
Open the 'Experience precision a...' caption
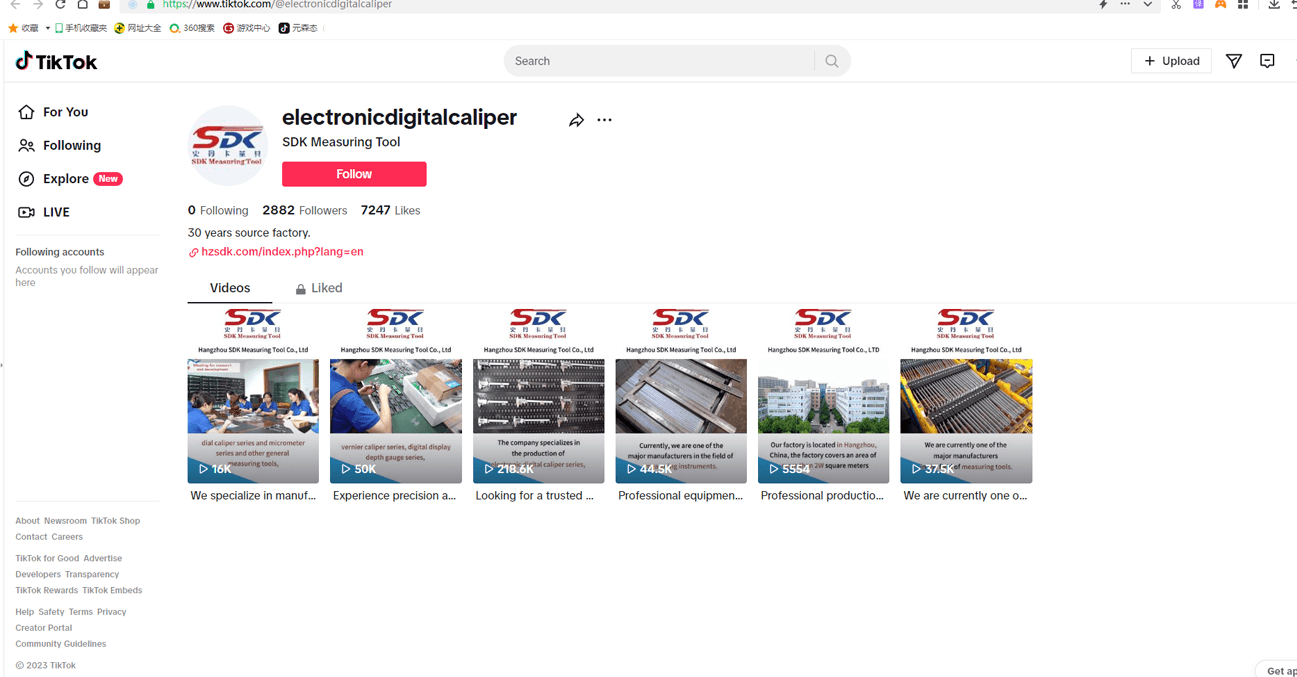pos(396,495)
